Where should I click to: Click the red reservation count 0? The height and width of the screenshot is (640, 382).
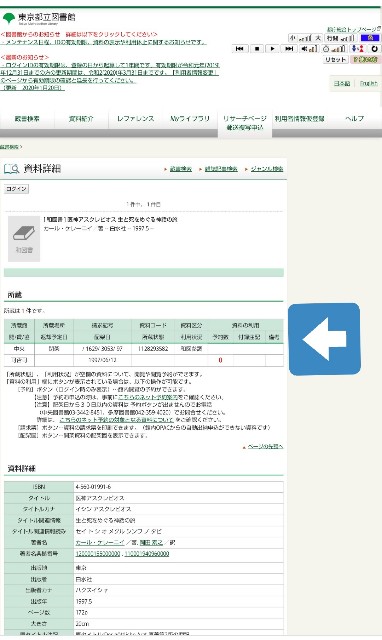point(220,360)
